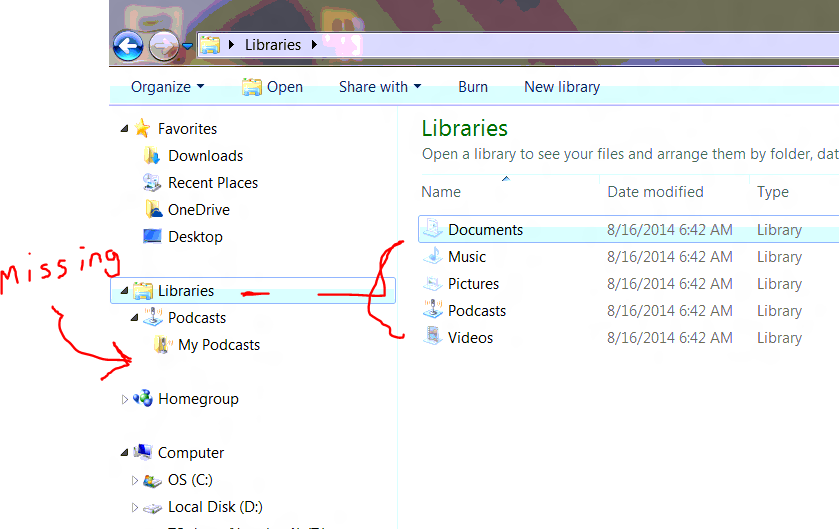Open the Organize menu
The image size is (839, 529).
point(167,87)
